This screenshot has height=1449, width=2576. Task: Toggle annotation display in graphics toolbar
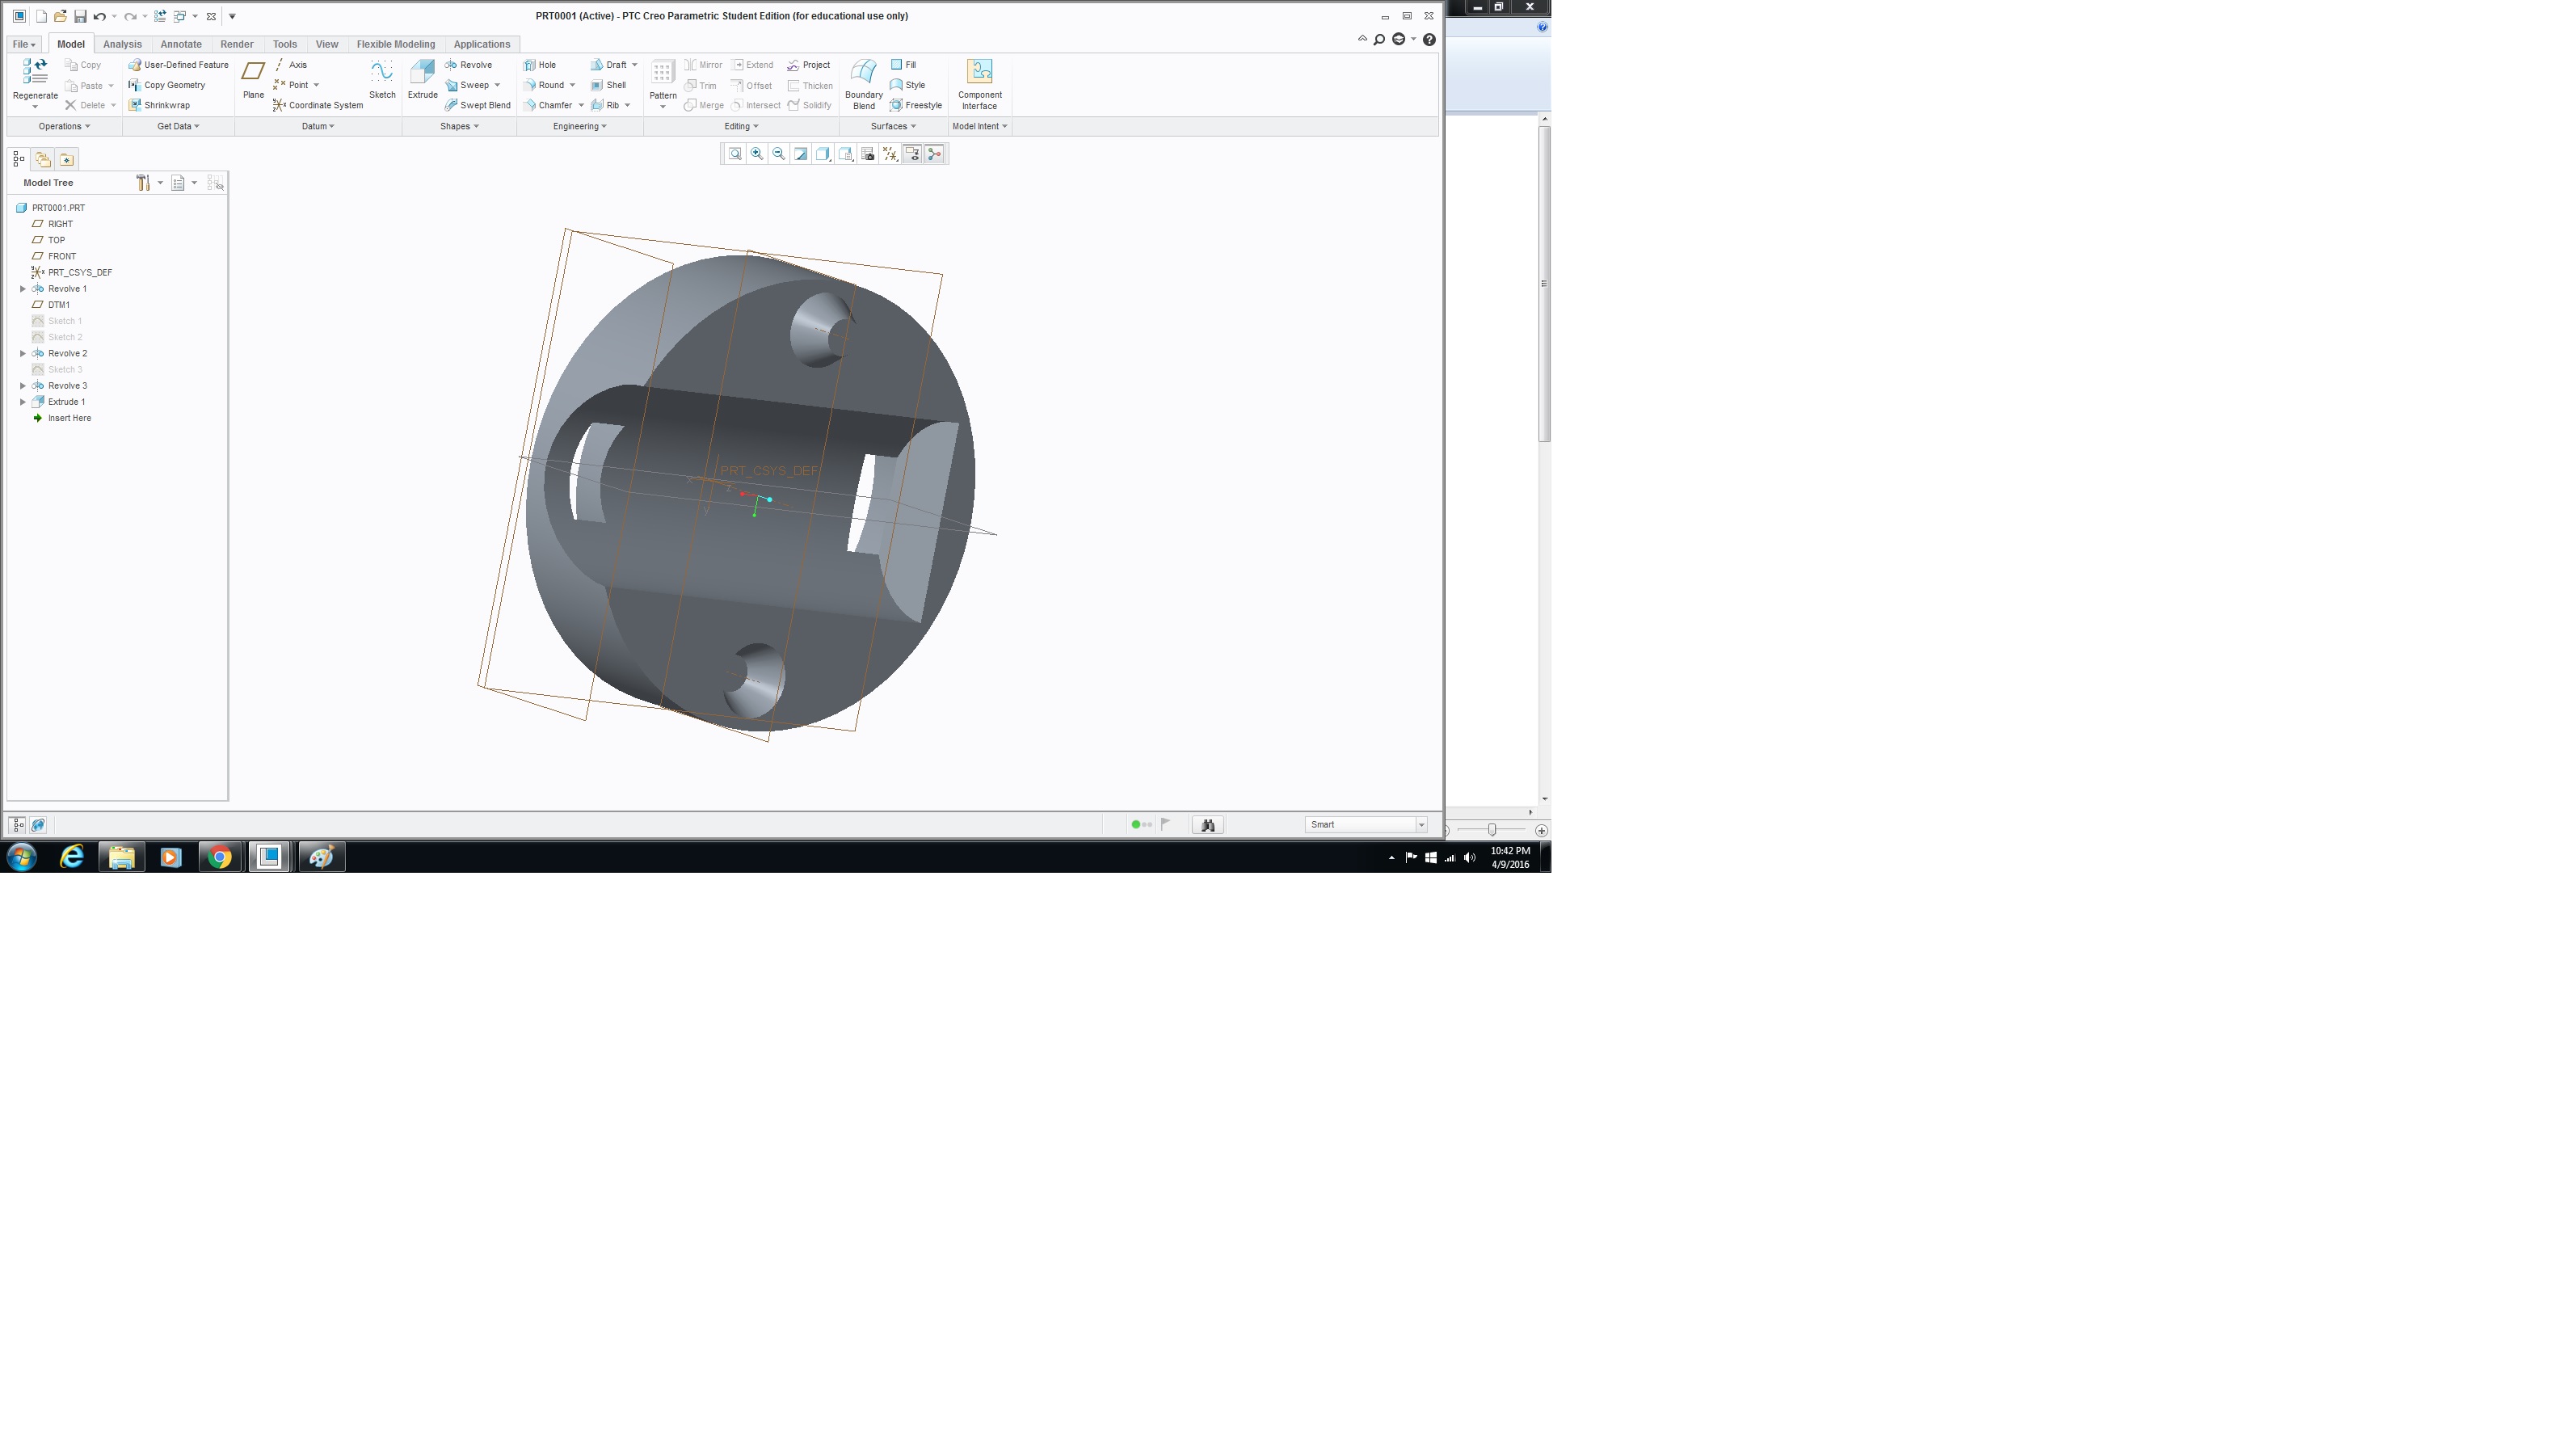tap(912, 154)
